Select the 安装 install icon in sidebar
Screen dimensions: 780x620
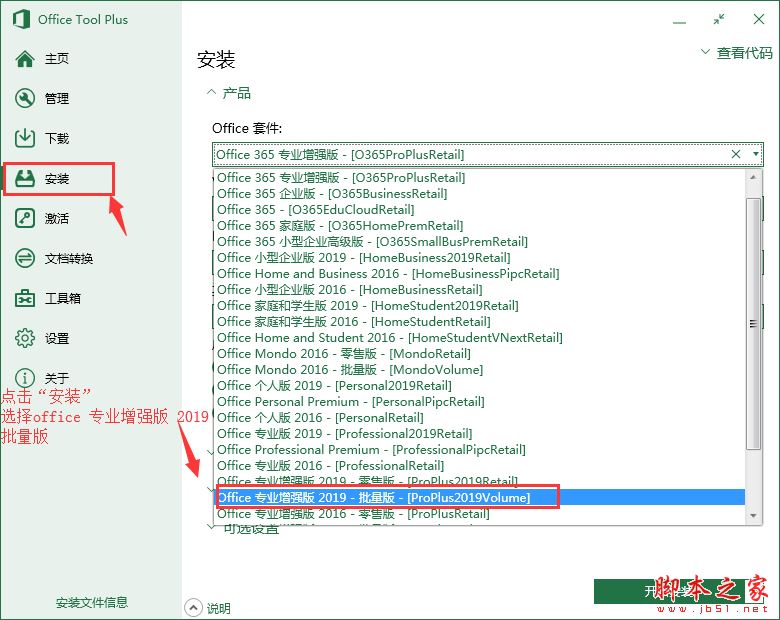25,178
